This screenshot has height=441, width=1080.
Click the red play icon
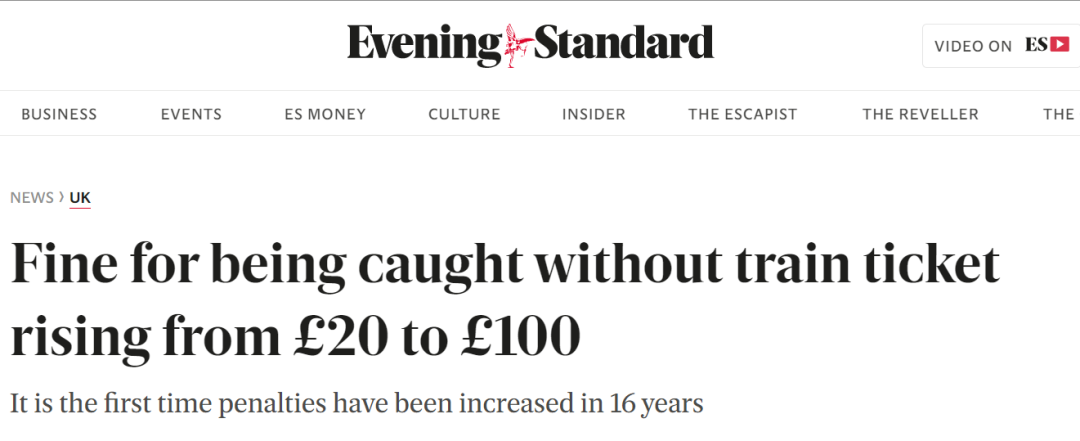coord(1060,45)
